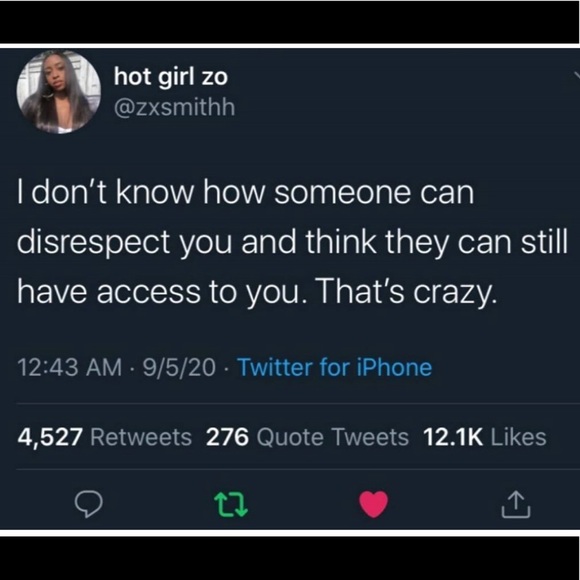The width and height of the screenshot is (580, 580).
Task: Tap the display name hot girl zo
Action: pyautogui.click(x=171, y=78)
